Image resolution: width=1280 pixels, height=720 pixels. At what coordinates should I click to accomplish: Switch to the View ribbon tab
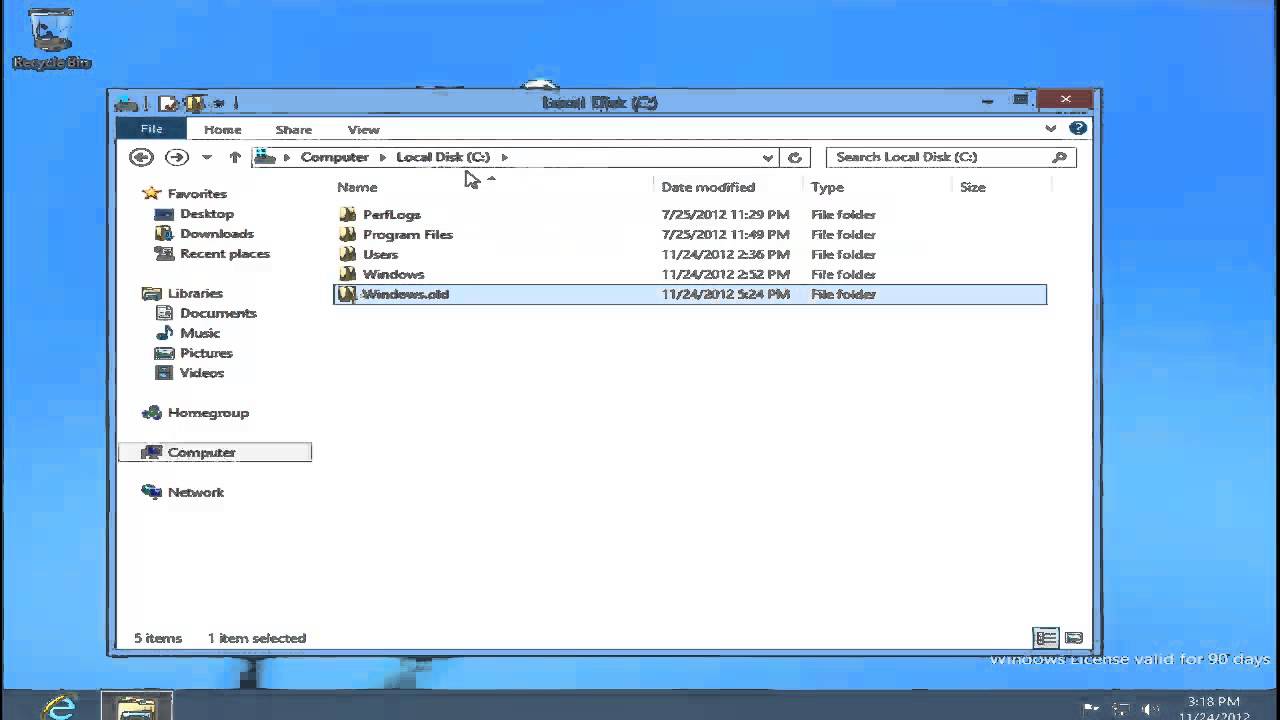(x=363, y=129)
